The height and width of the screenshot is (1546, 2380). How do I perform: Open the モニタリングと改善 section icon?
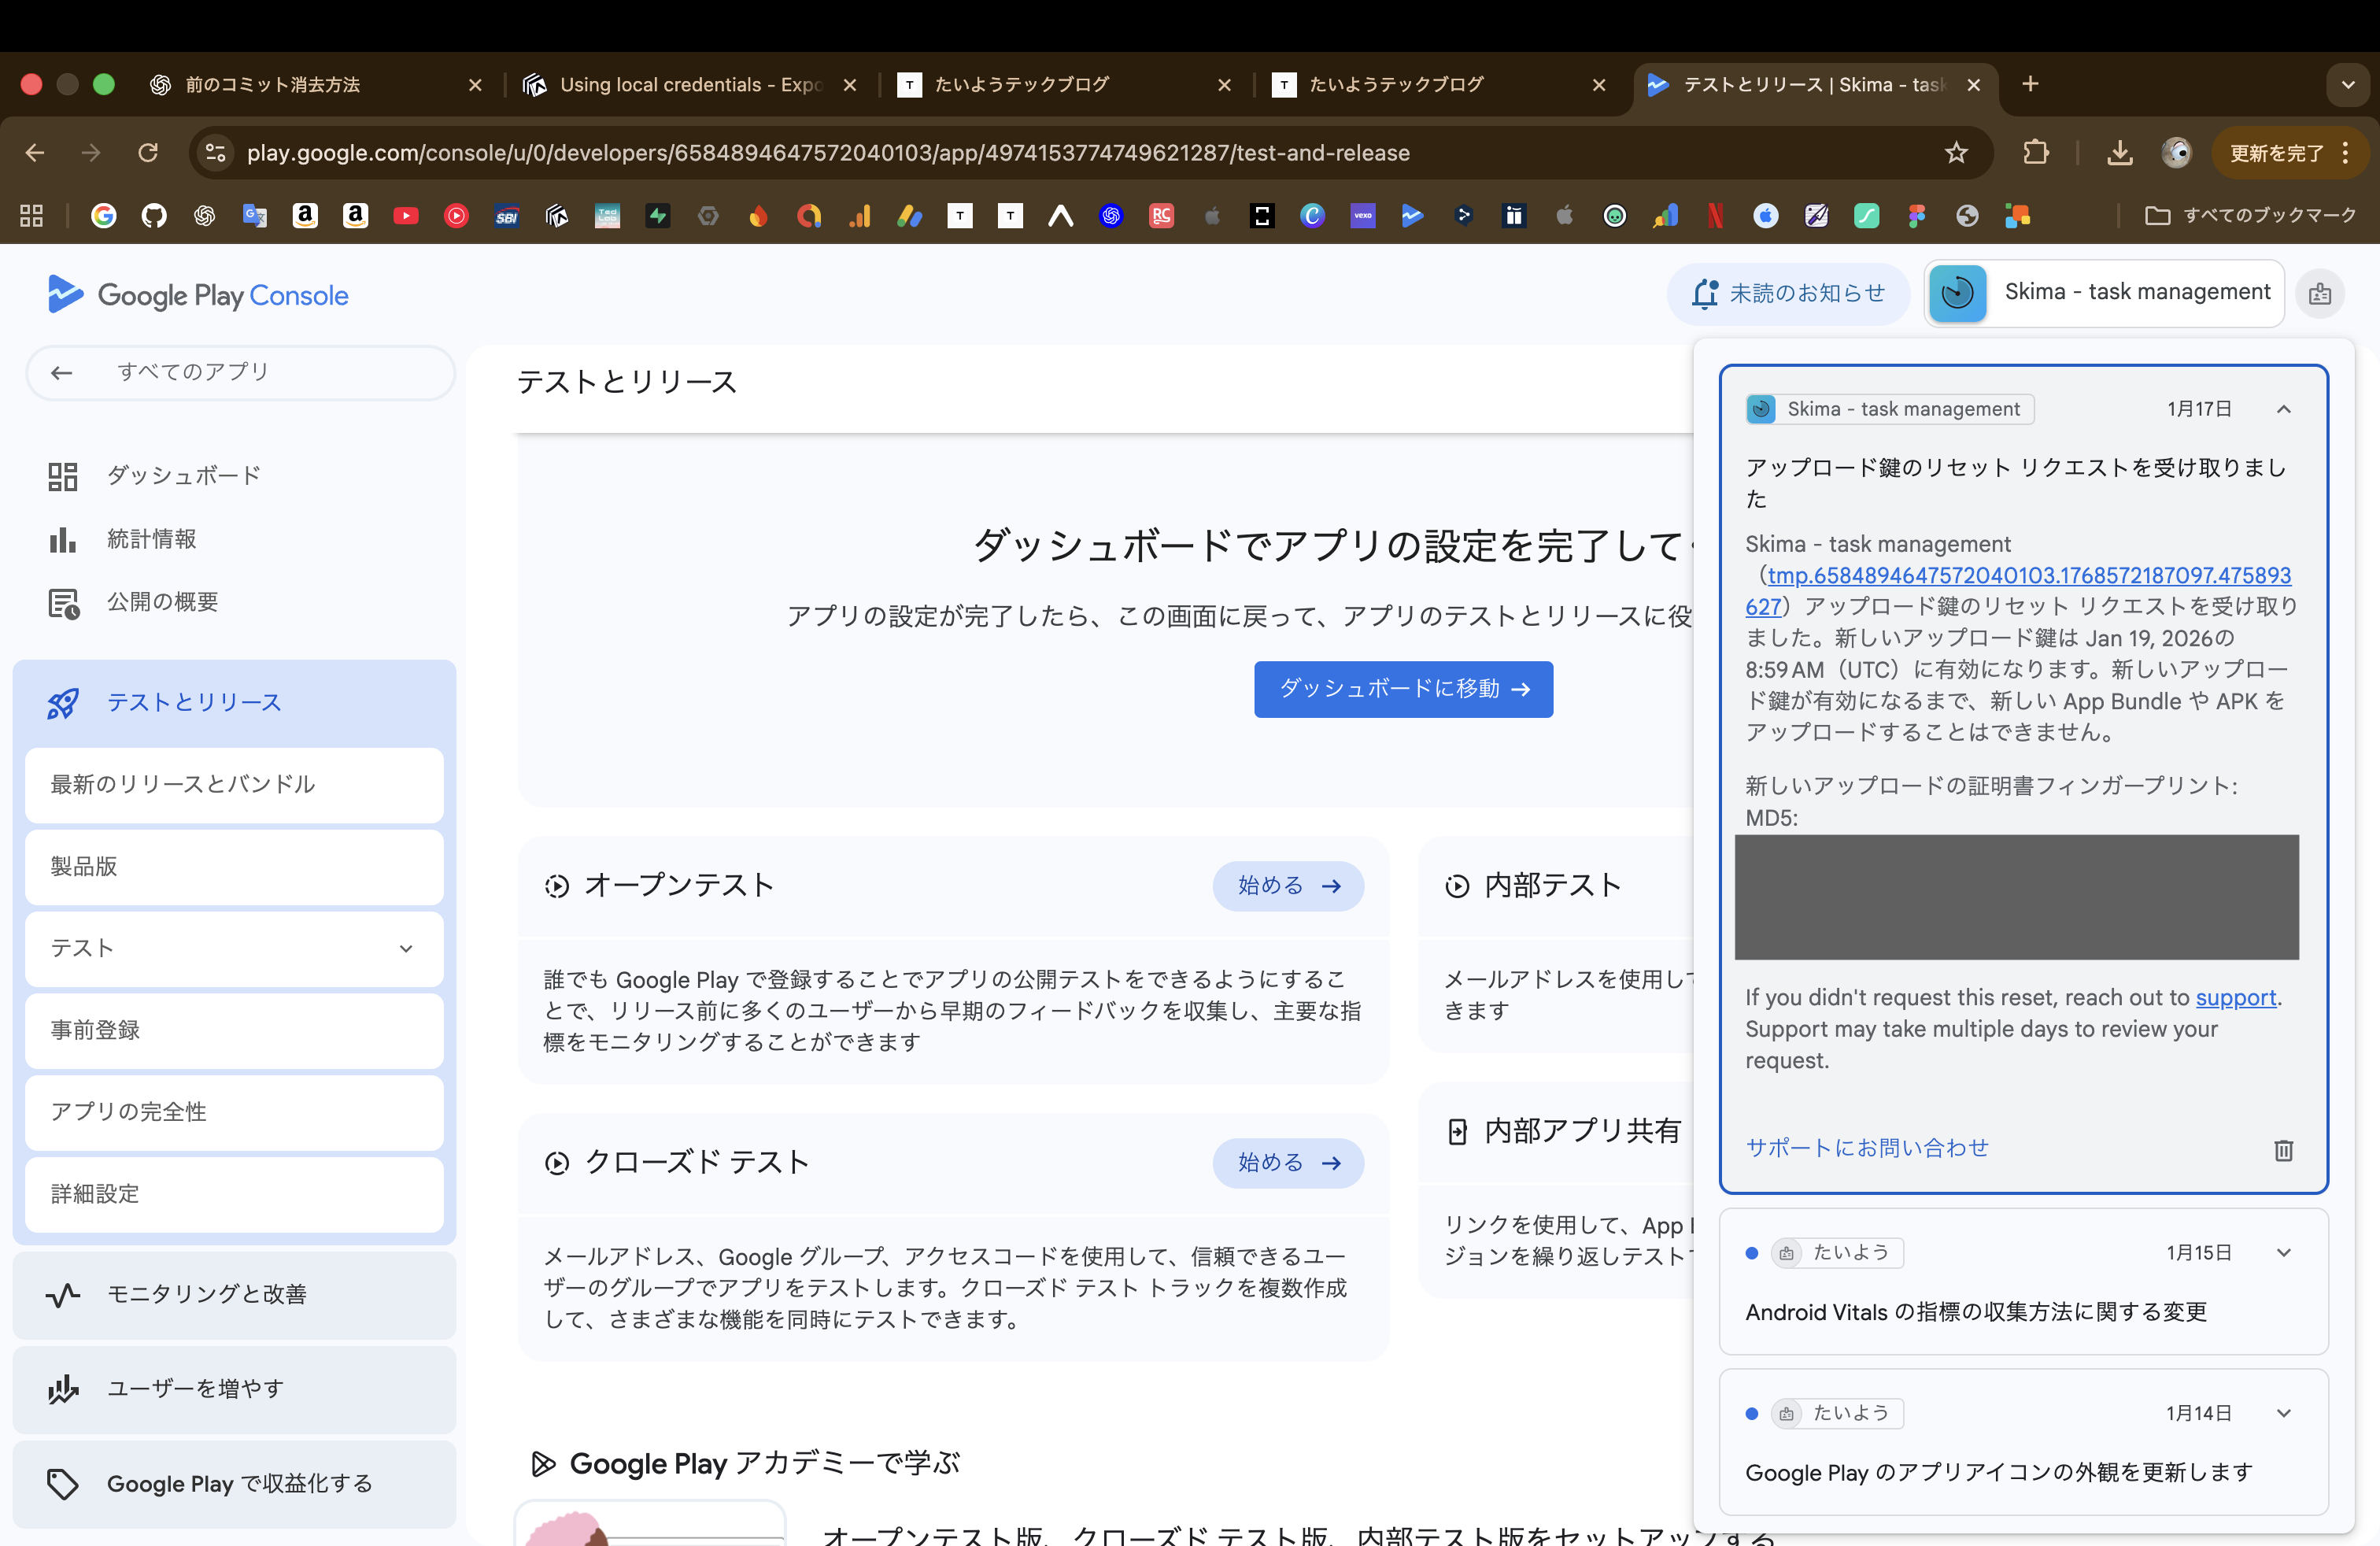(x=62, y=1293)
